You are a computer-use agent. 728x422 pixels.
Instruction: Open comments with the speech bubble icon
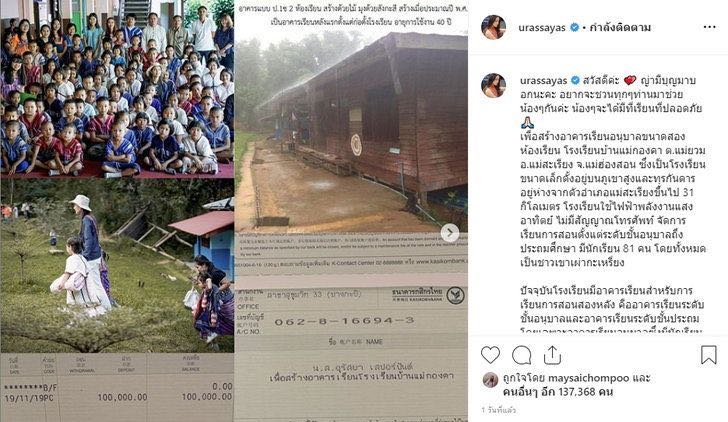point(521,355)
